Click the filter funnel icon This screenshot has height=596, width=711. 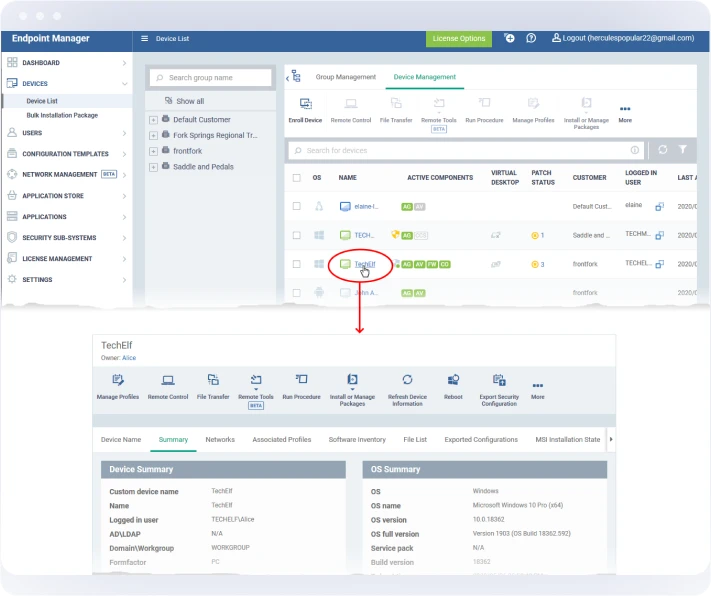683,150
